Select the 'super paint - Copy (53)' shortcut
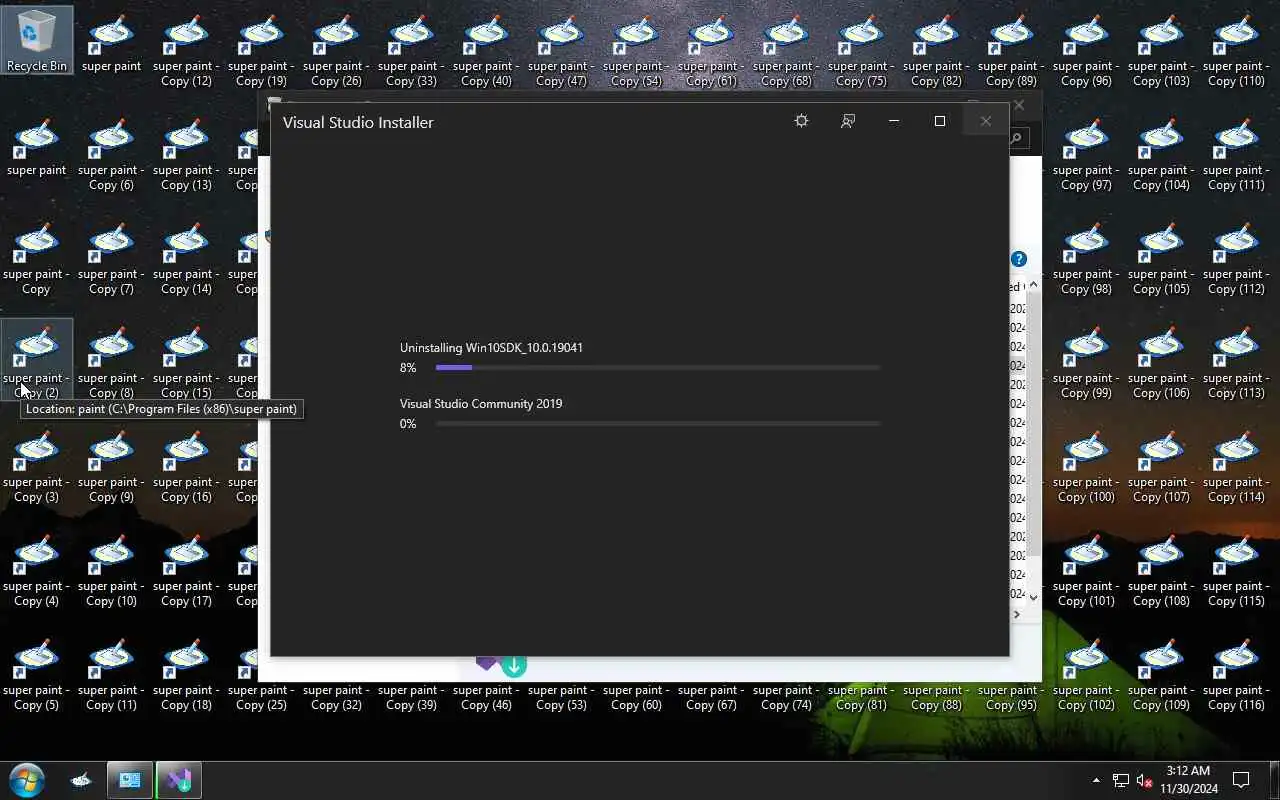This screenshot has width=1280, height=800. point(561,697)
